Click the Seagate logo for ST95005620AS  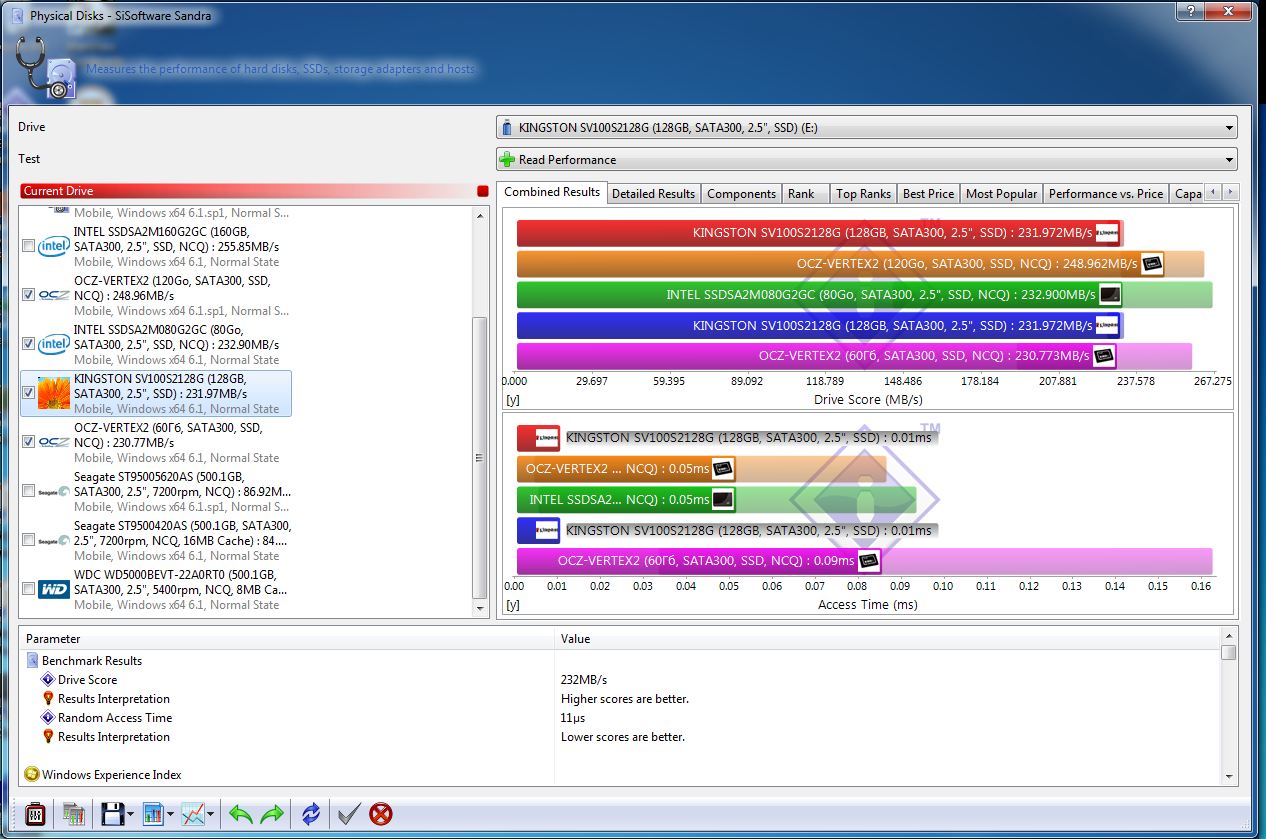coord(53,491)
